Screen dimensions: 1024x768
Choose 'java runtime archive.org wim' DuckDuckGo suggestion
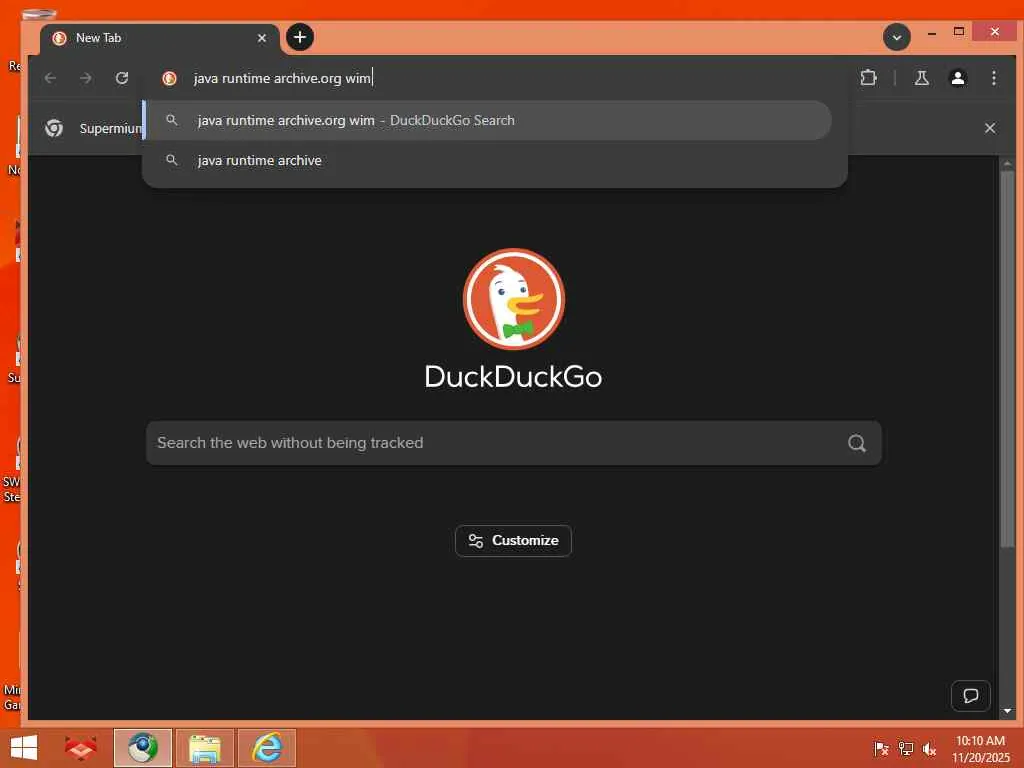click(x=488, y=120)
